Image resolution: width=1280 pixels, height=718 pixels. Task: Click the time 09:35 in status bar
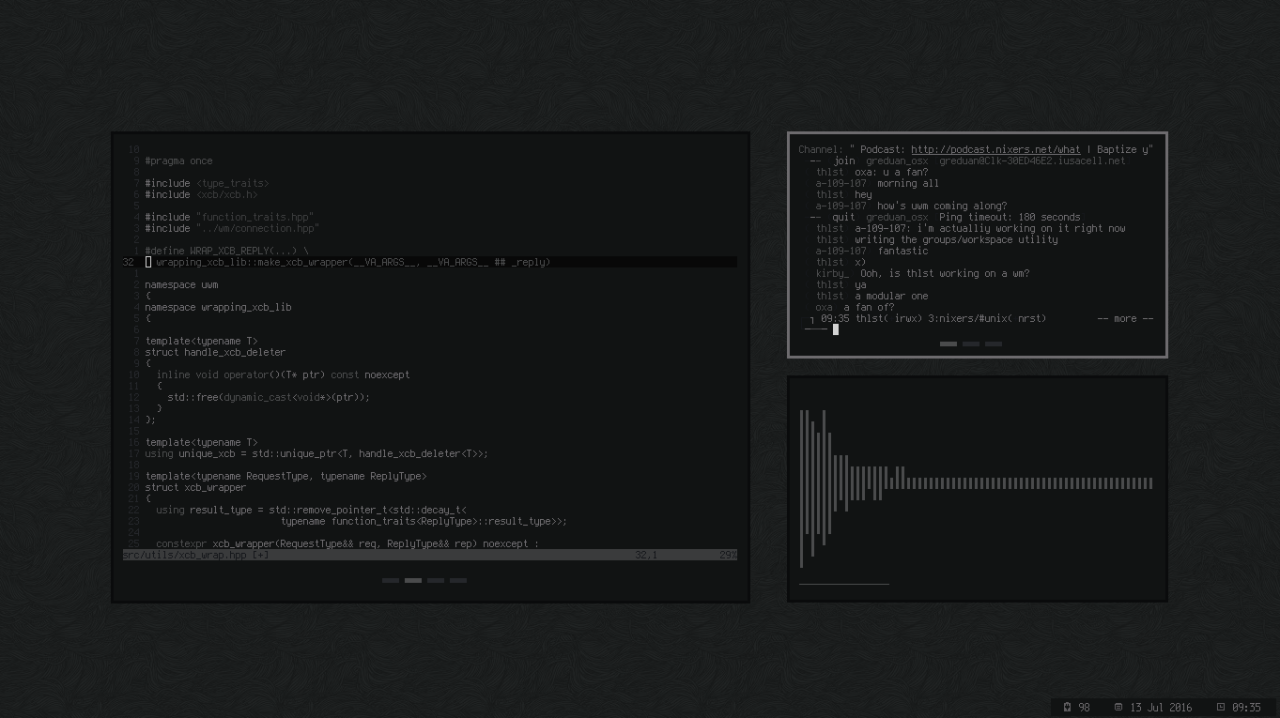[x=1246, y=707]
